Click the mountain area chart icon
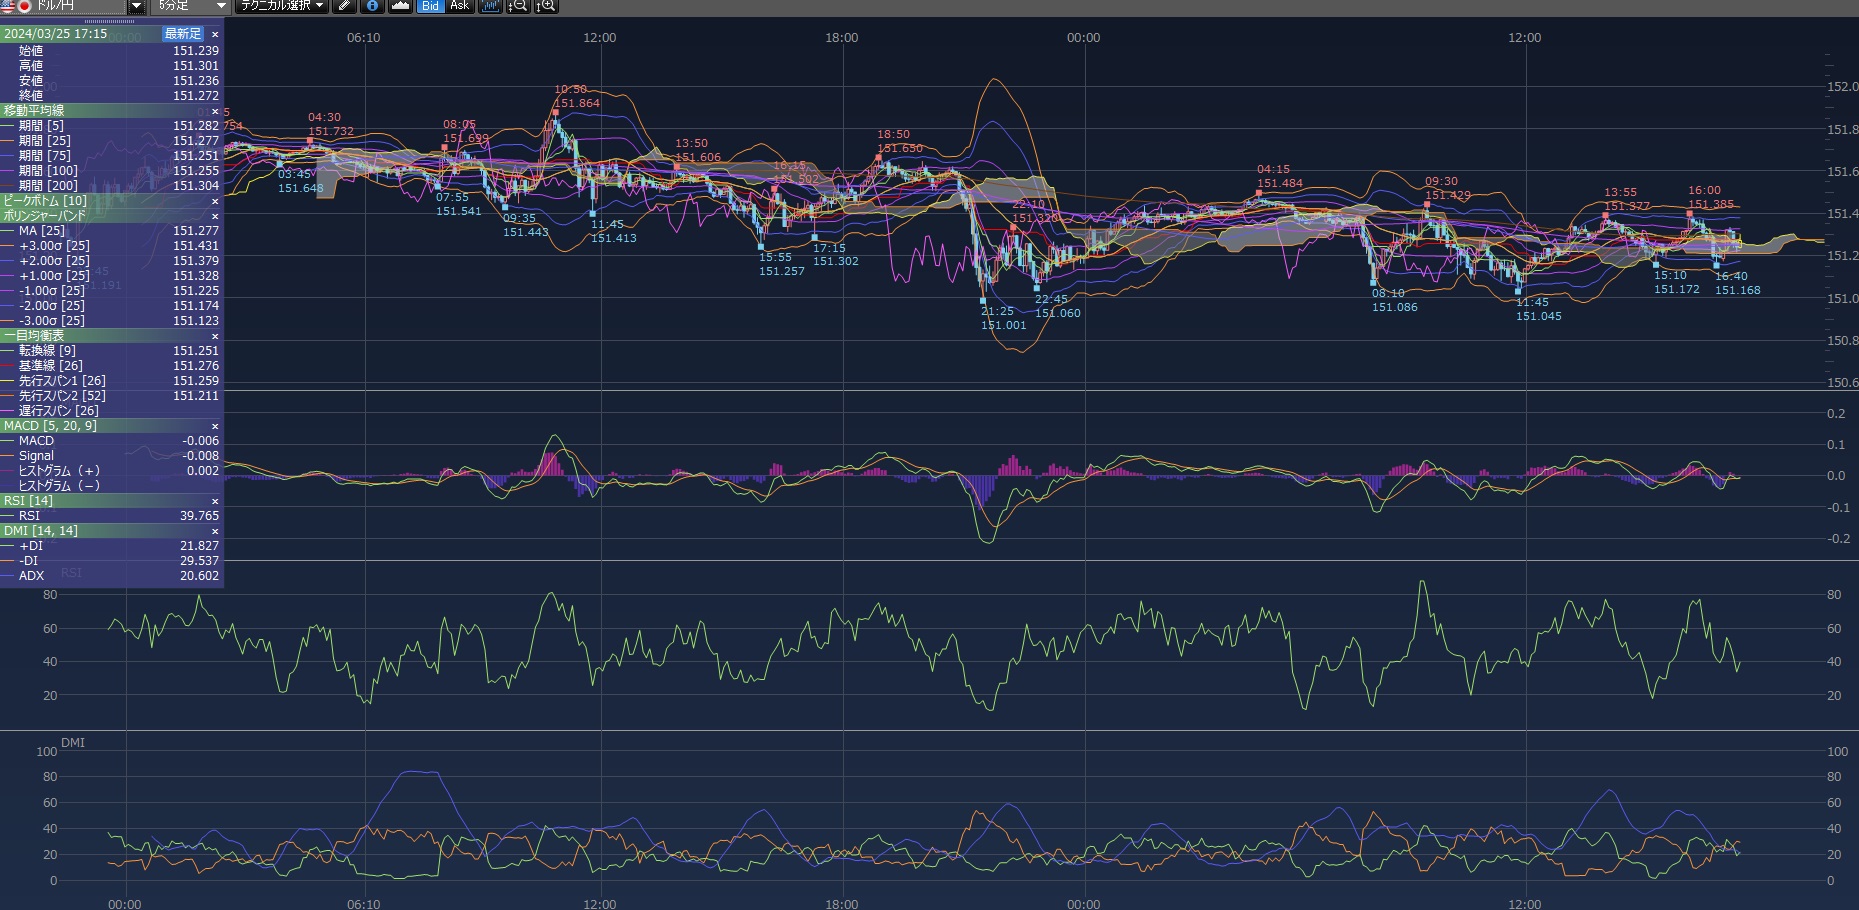Image resolution: width=1859 pixels, height=910 pixels. point(400,6)
